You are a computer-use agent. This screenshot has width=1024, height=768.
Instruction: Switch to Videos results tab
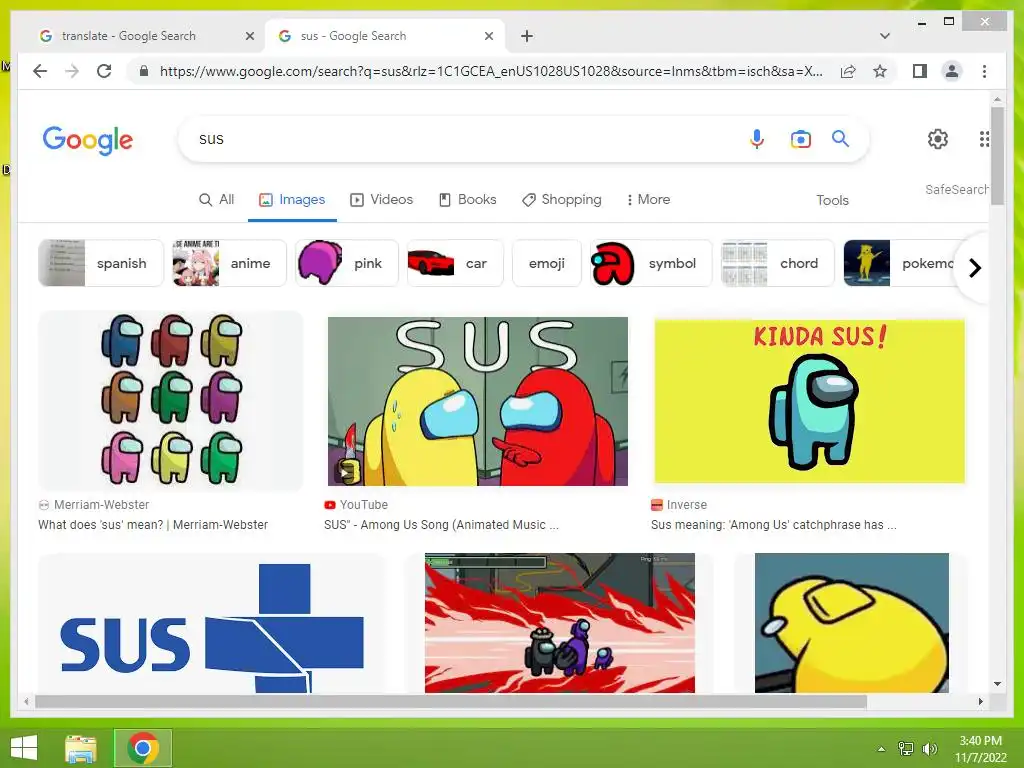[x=381, y=199]
